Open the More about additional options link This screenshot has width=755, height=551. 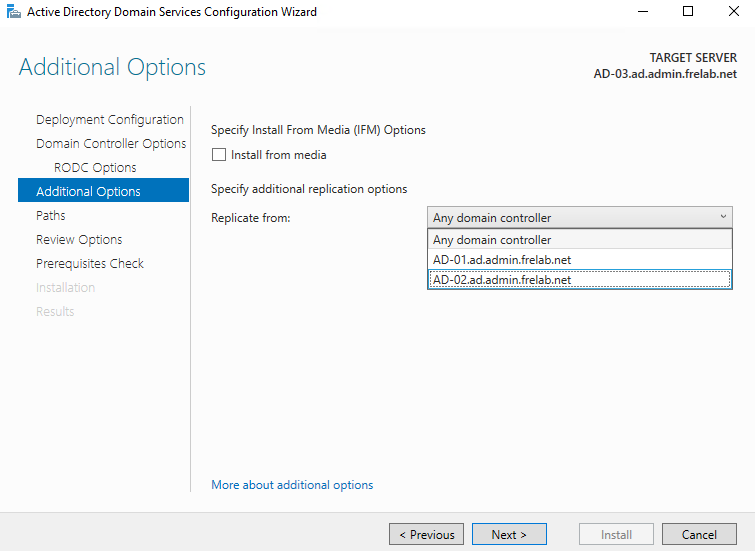292,485
